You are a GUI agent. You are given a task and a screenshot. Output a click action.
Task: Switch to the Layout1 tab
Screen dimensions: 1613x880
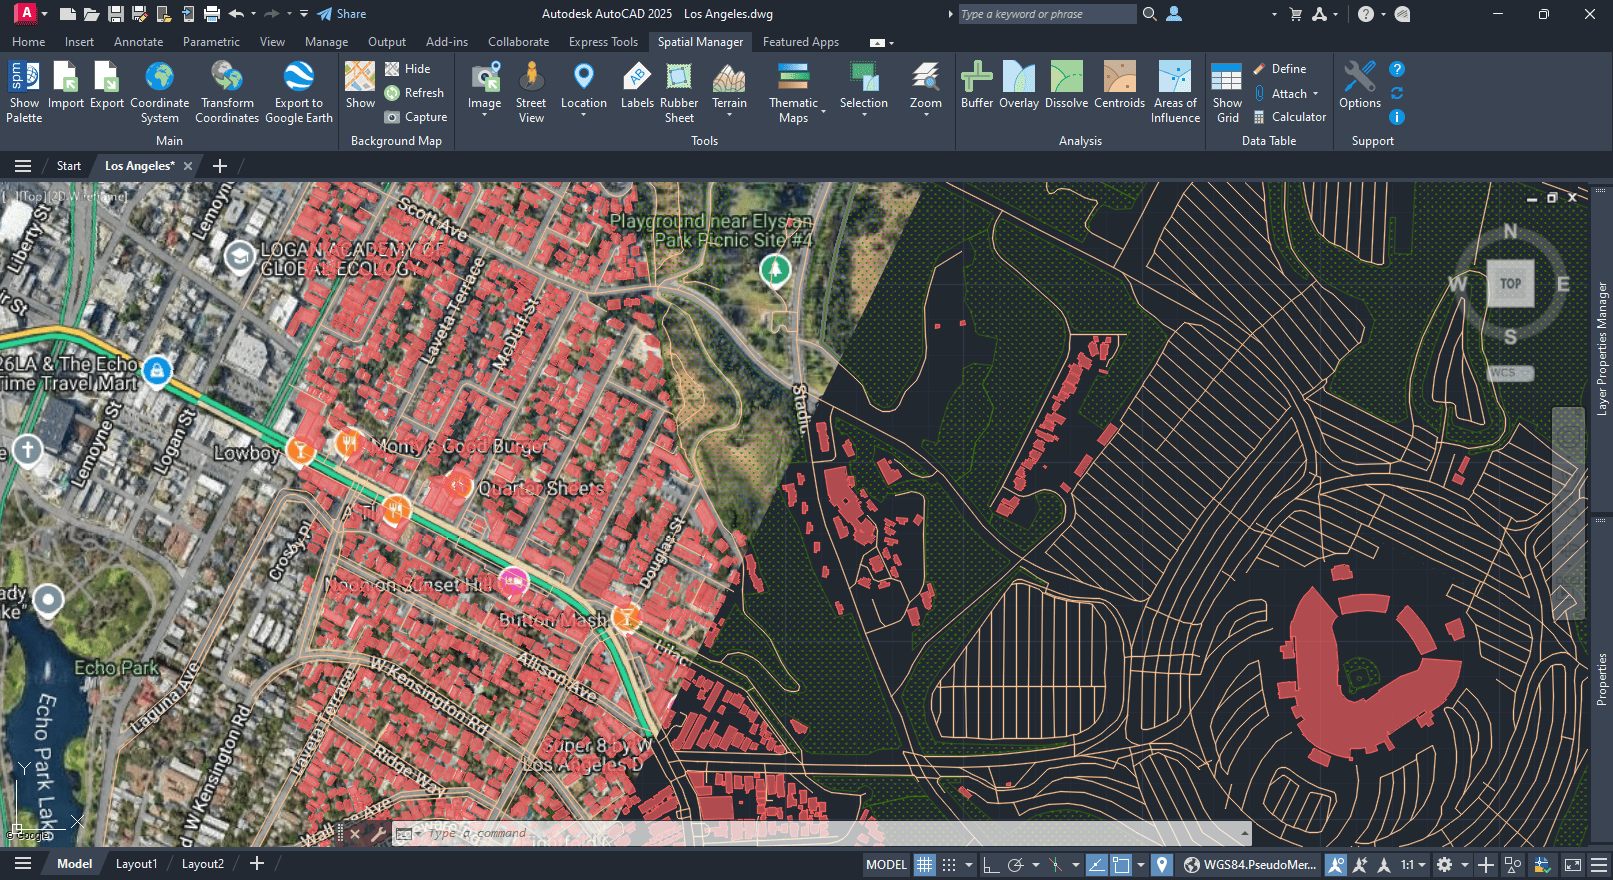tap(136, 864)
